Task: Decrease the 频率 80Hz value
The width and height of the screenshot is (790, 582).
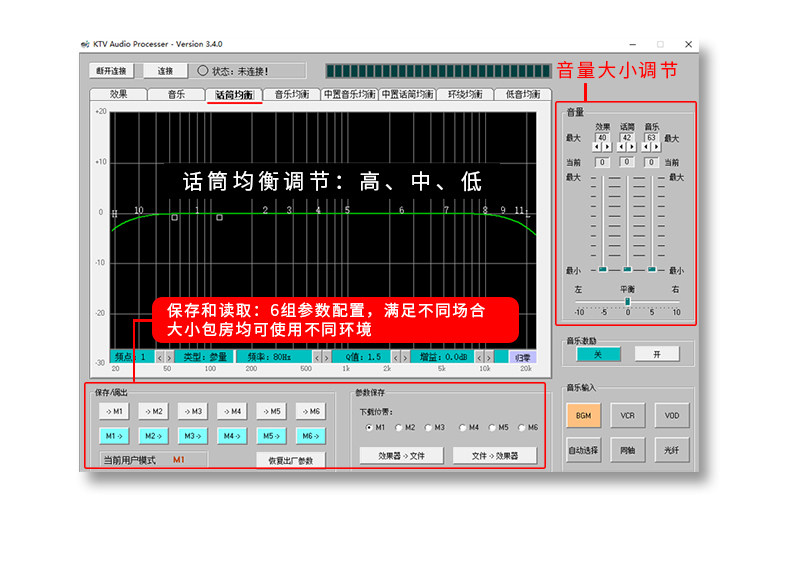Action: (317, 357)
